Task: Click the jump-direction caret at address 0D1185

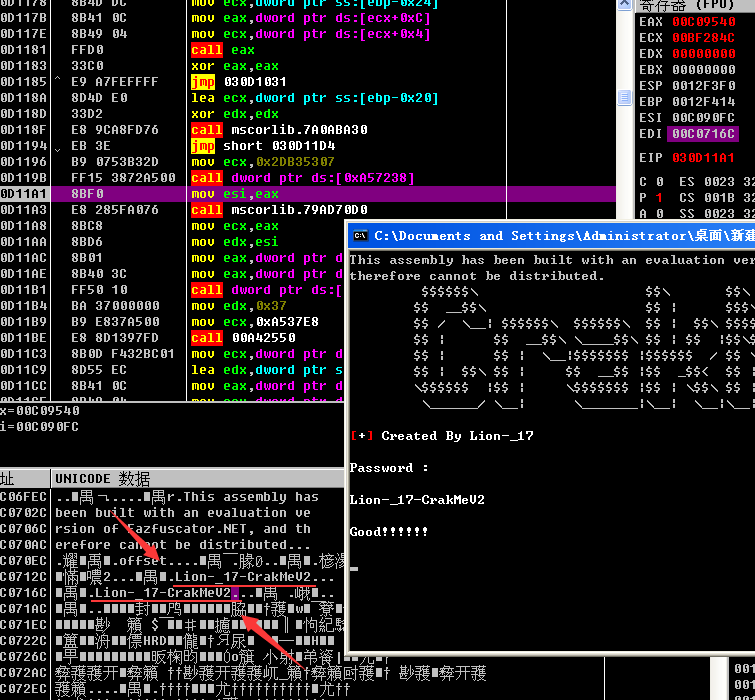Action: pos(57,81)
